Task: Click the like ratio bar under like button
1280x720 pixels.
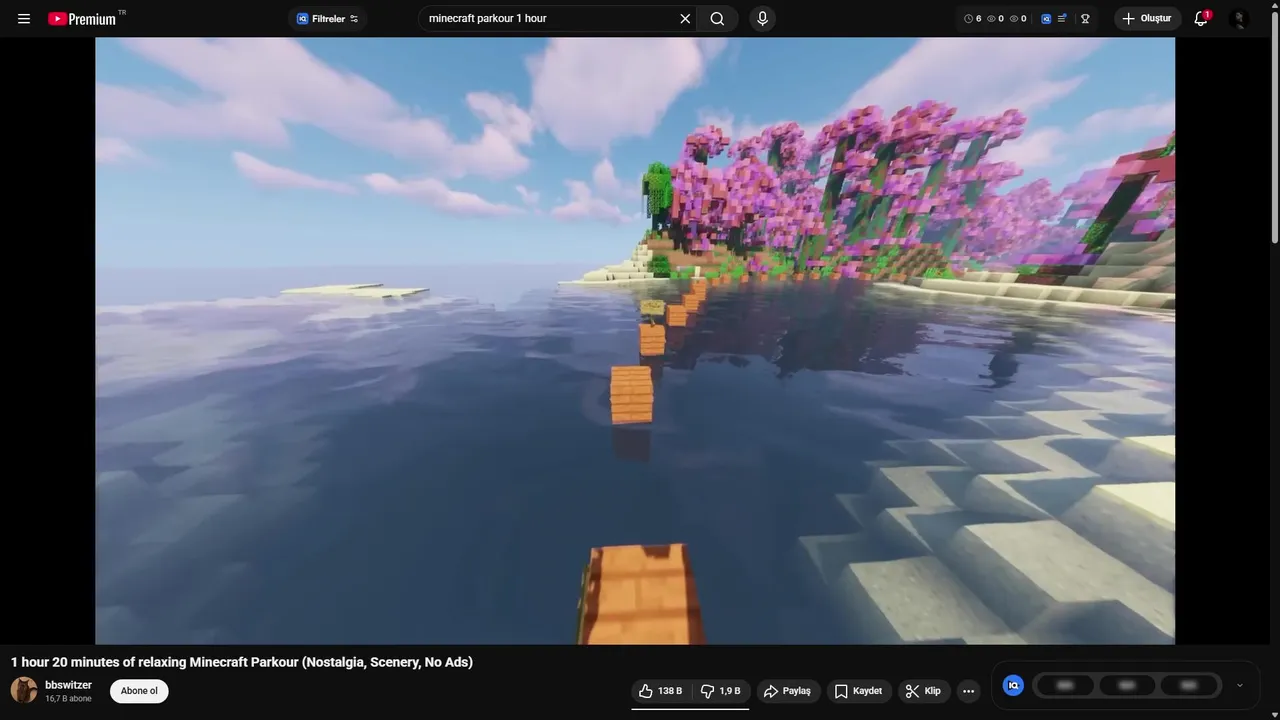Action: tap(690, 709)
